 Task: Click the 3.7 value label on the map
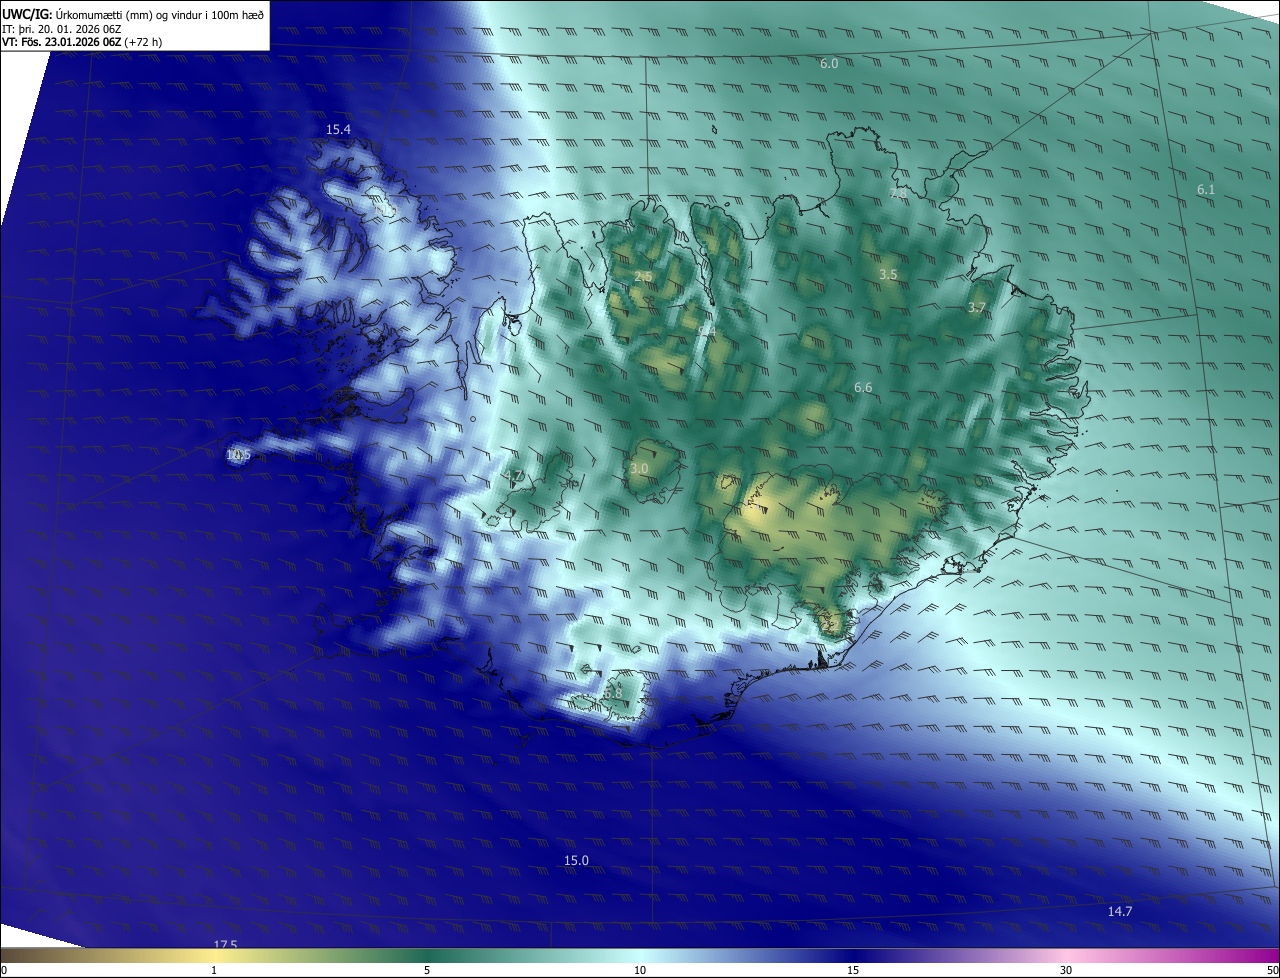977,308
